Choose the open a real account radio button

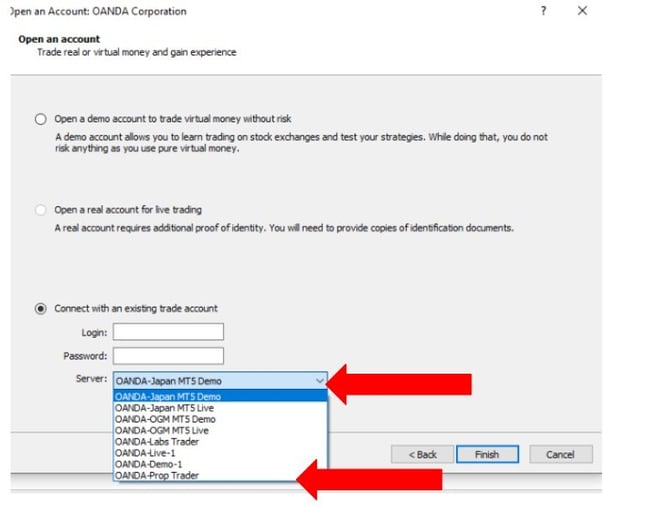click(x=41, y=210)
